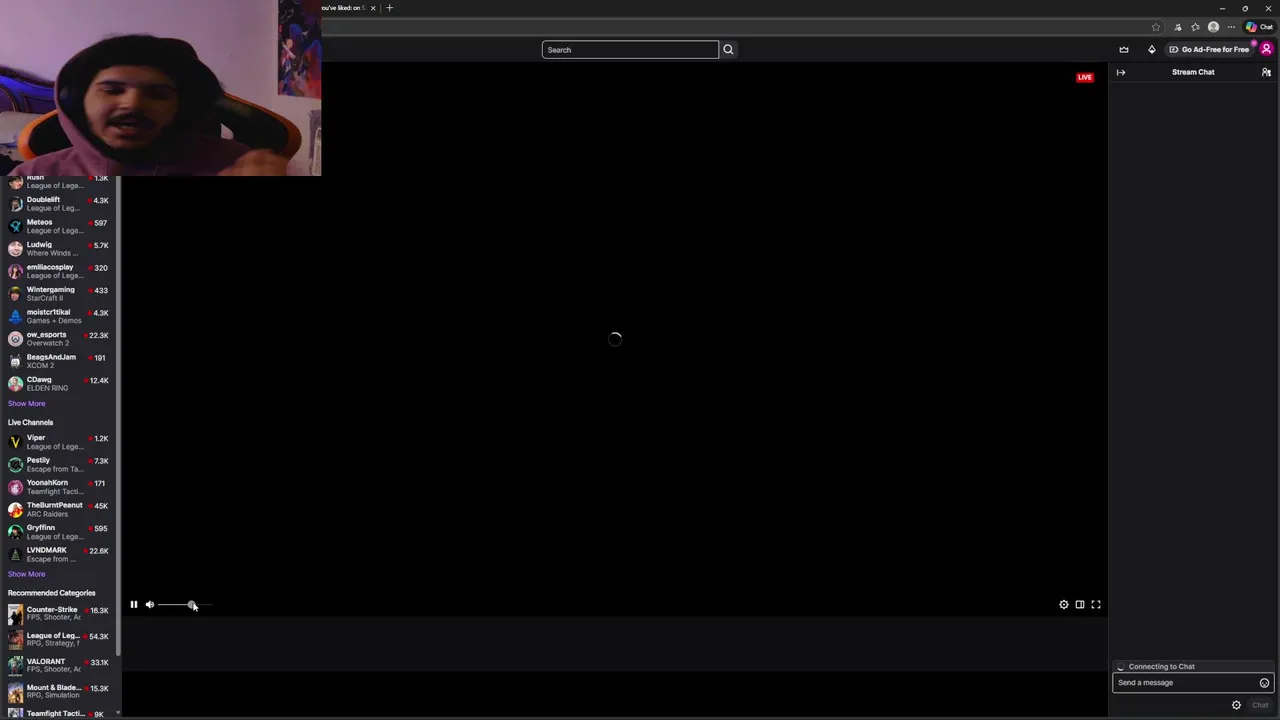This screenshot has height=720, width=1280.
Task: Close the current browser tab
Action: coord(373,8)
